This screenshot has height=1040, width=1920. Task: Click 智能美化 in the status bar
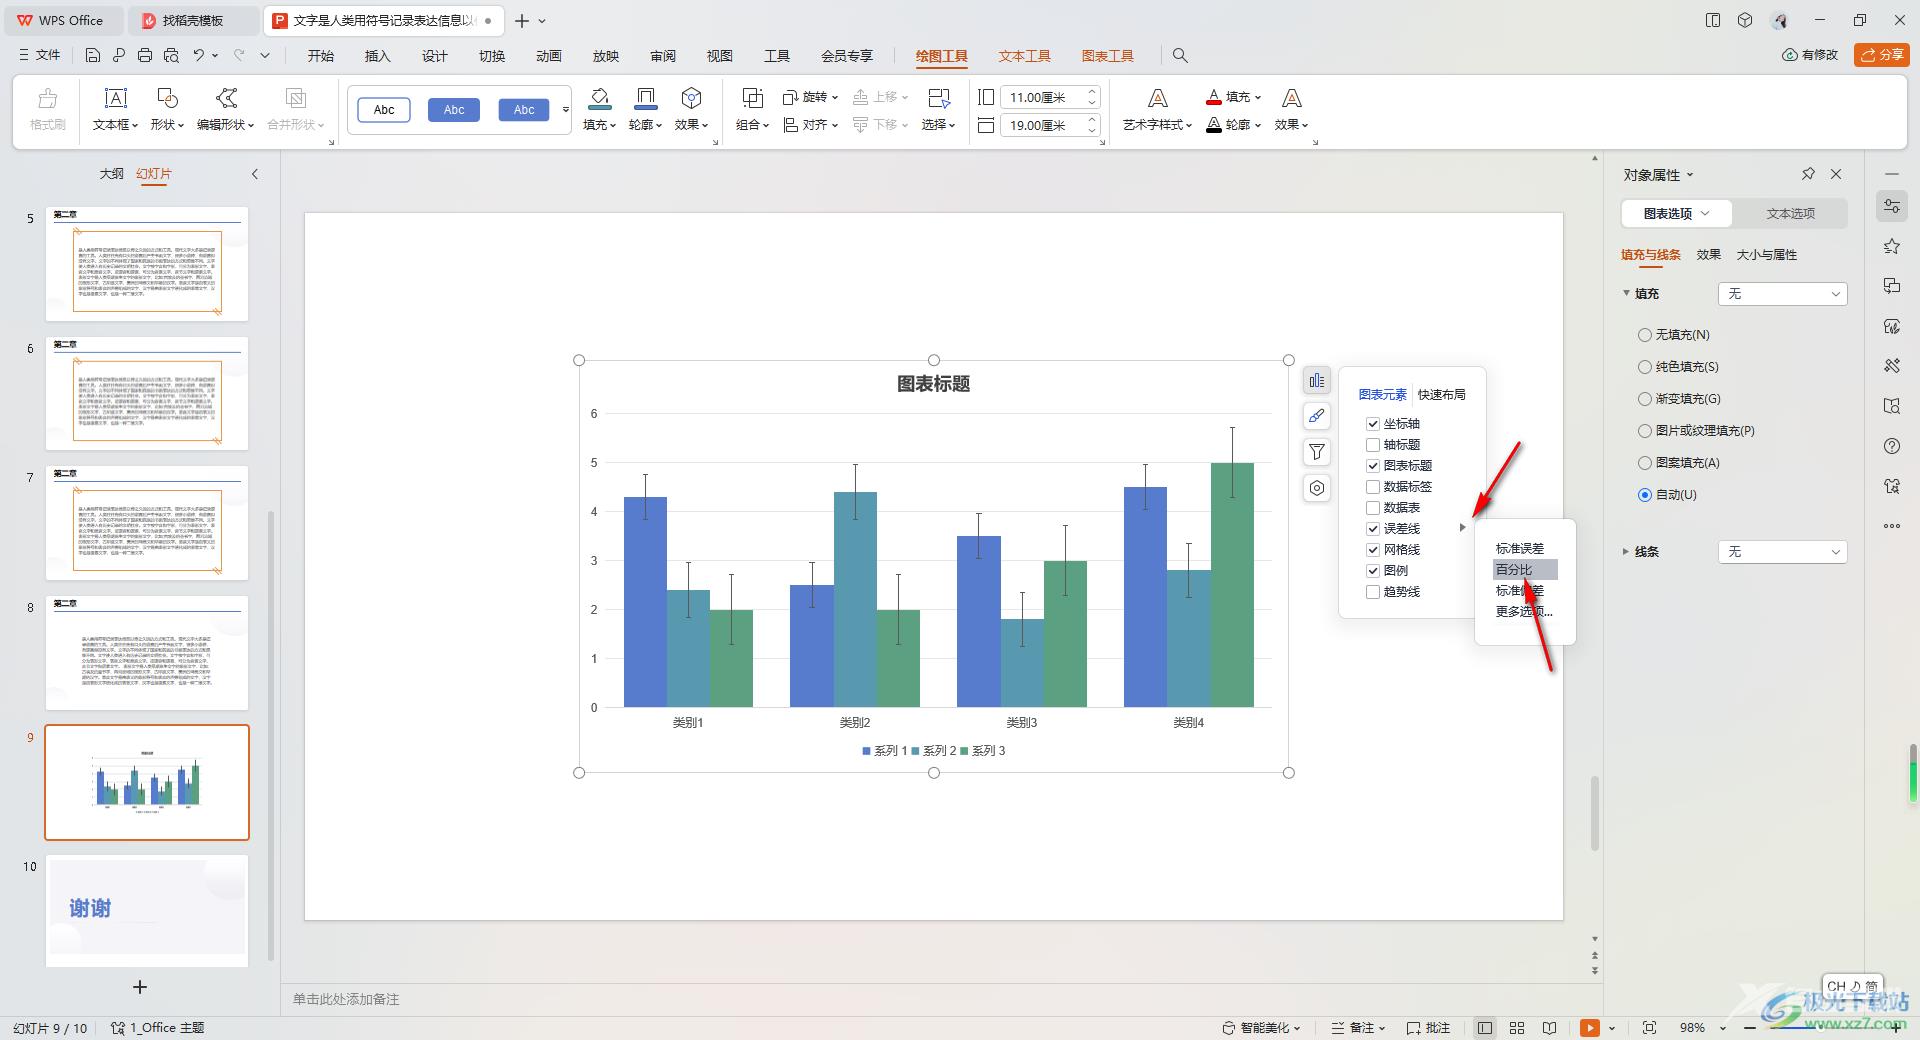(1262, 1028)
